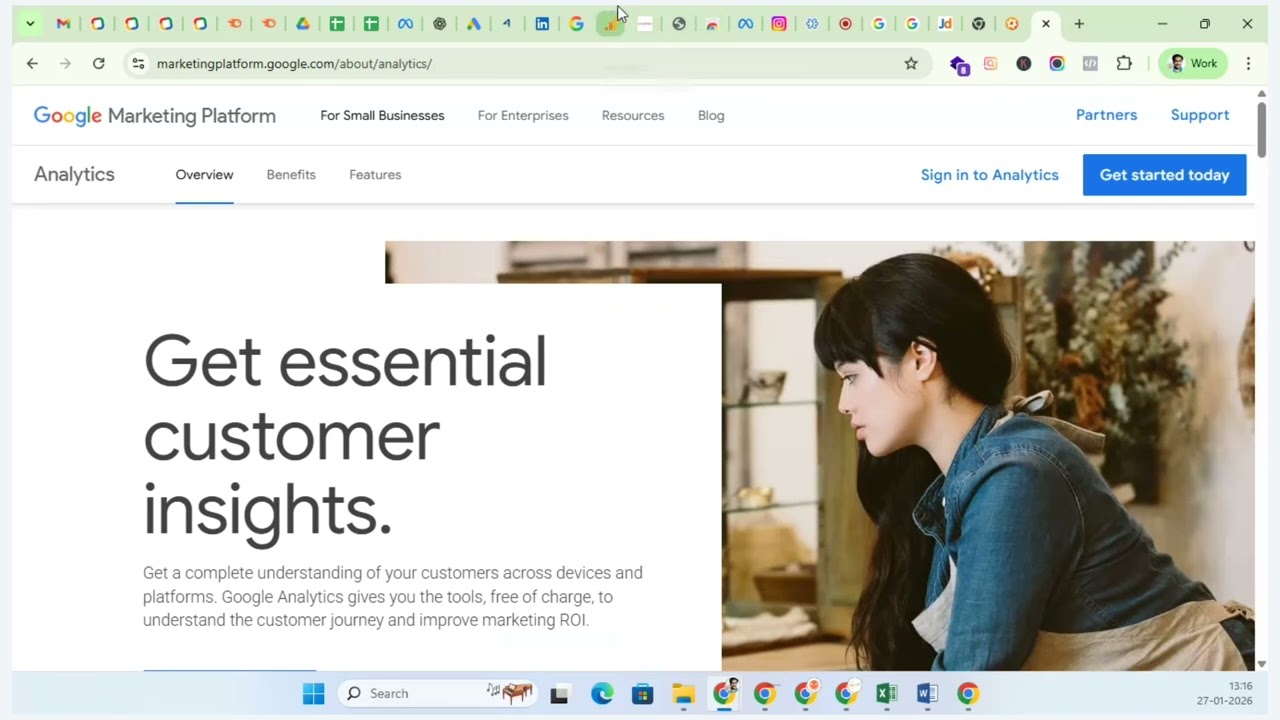This screenshot has width=1280, height=720.
Task: Click the Google Marketing Platform logo
Action: (155, 116)
